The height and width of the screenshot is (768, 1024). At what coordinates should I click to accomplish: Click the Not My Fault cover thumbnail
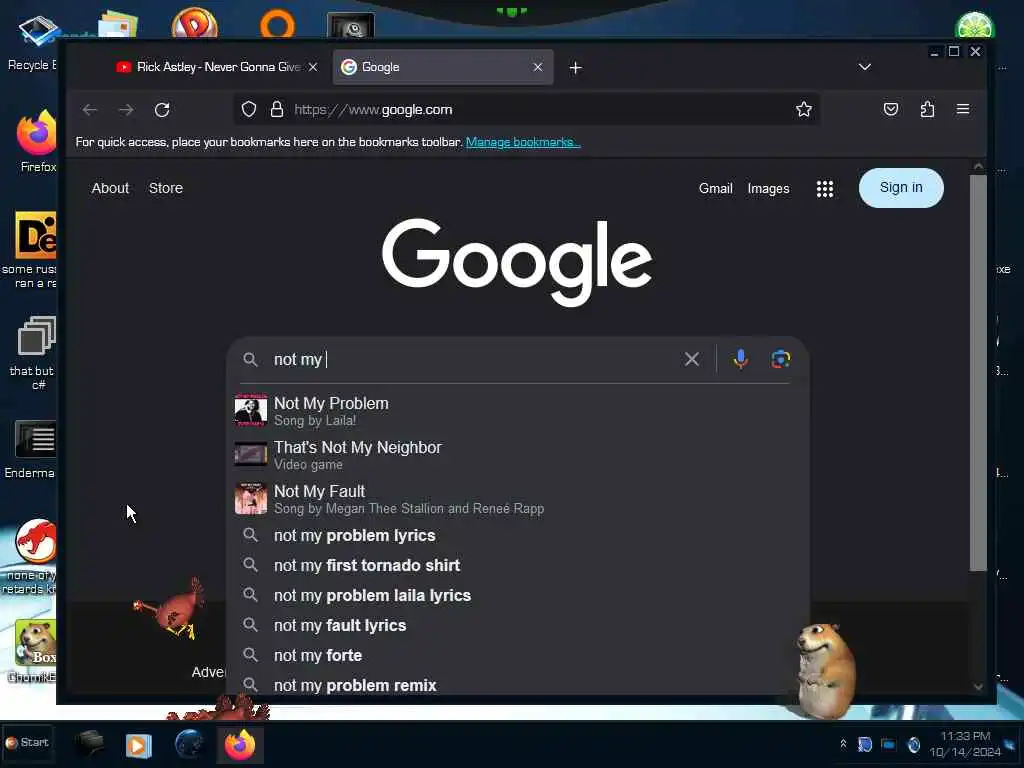pyautogui.click(x=251, y=498)
